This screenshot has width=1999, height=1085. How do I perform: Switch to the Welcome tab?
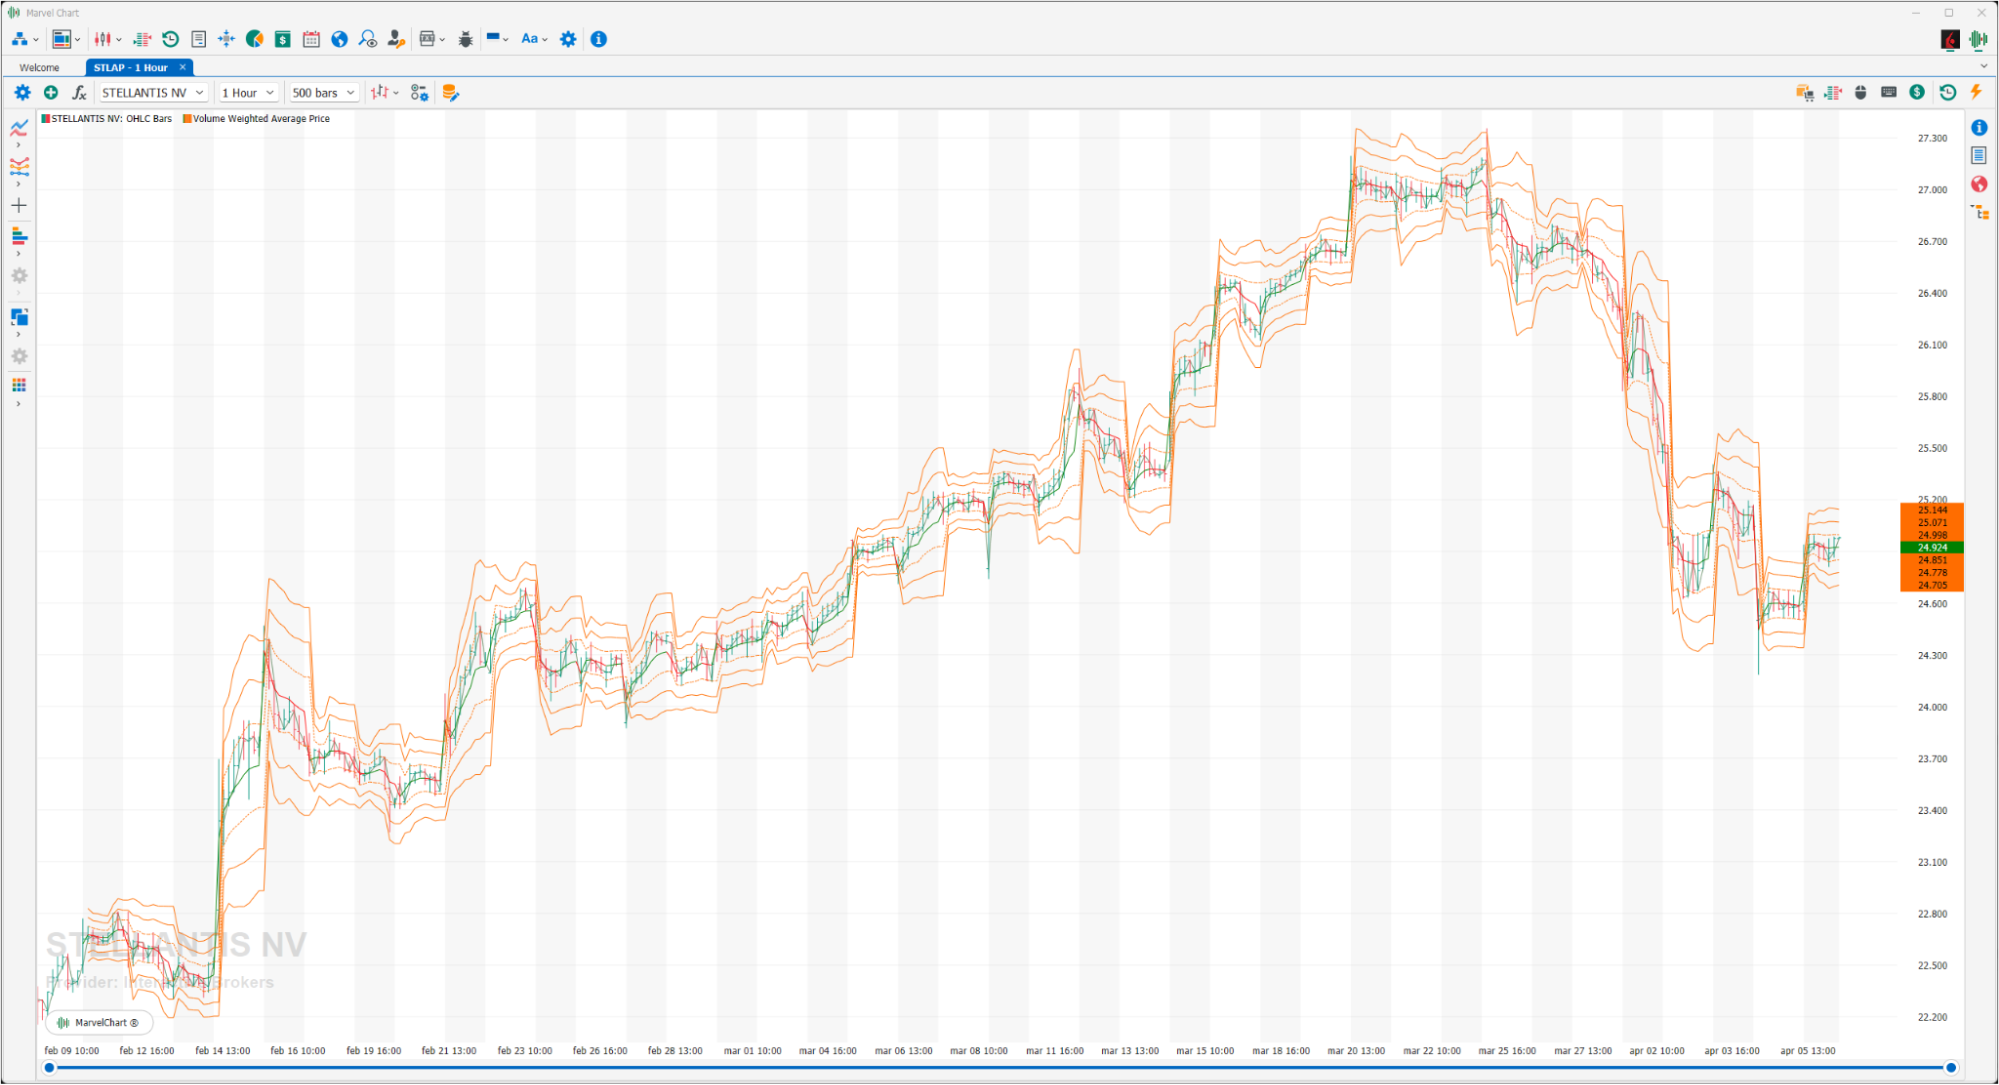tap(39, 68)
